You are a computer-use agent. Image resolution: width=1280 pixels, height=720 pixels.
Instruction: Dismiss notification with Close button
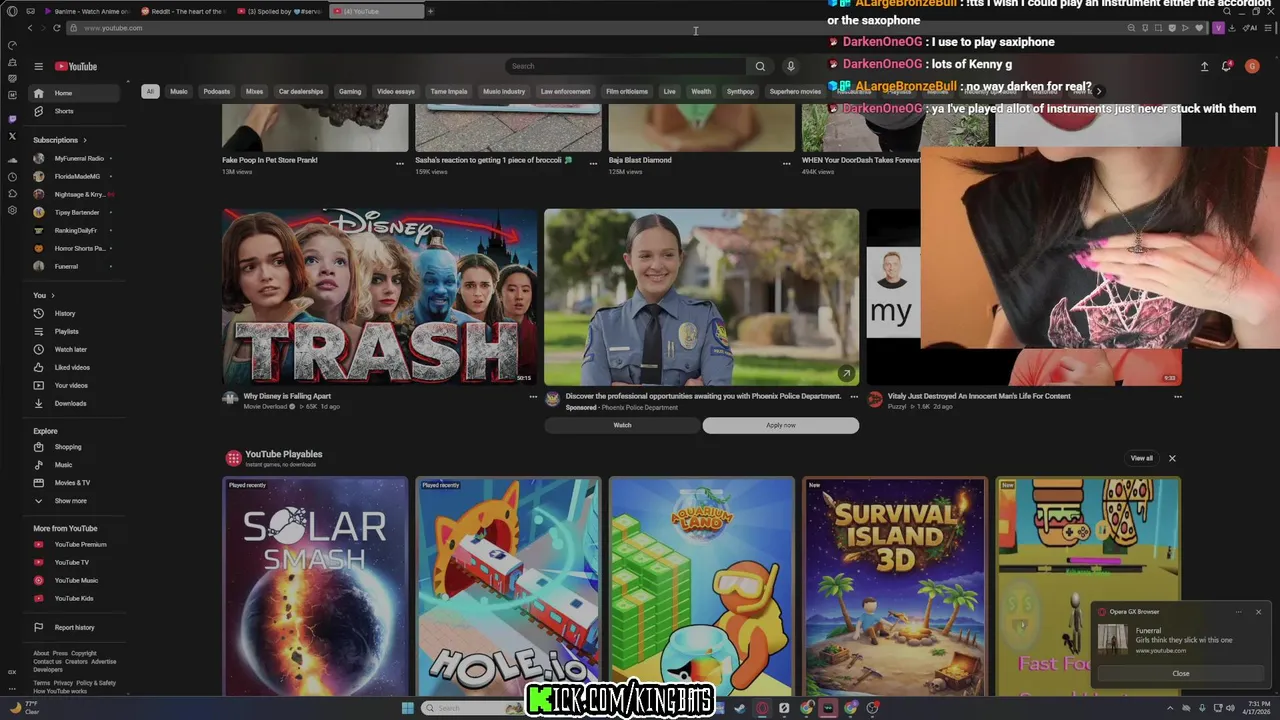[x=1181, y=673]
